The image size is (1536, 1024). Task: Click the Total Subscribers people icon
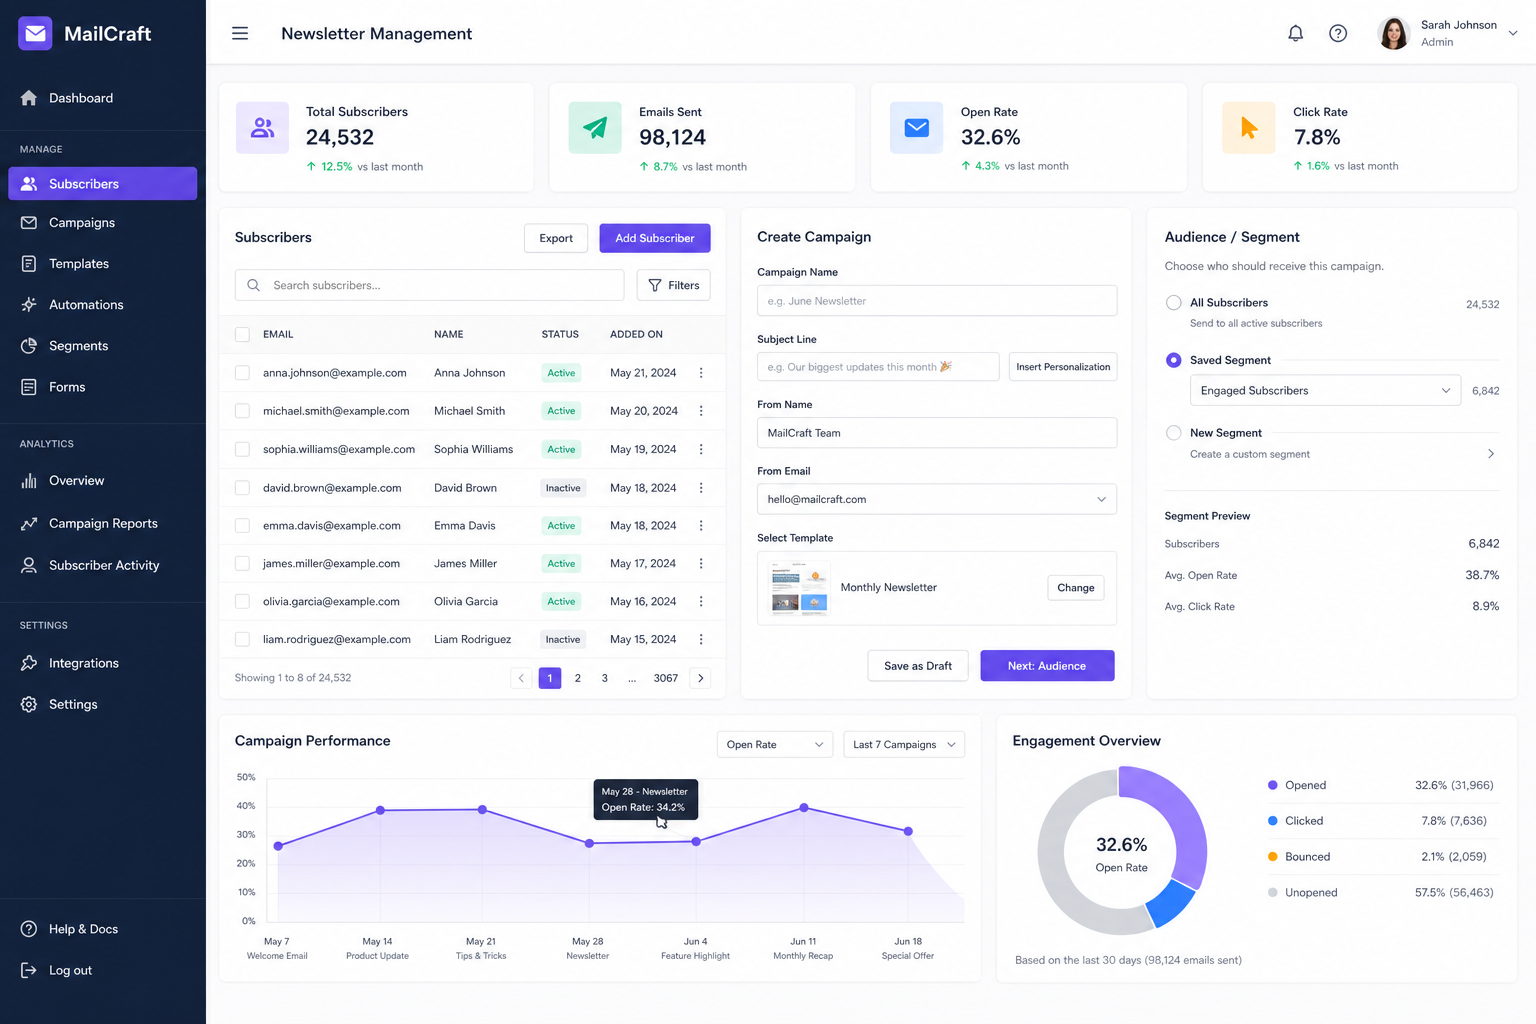pos(262,128)
